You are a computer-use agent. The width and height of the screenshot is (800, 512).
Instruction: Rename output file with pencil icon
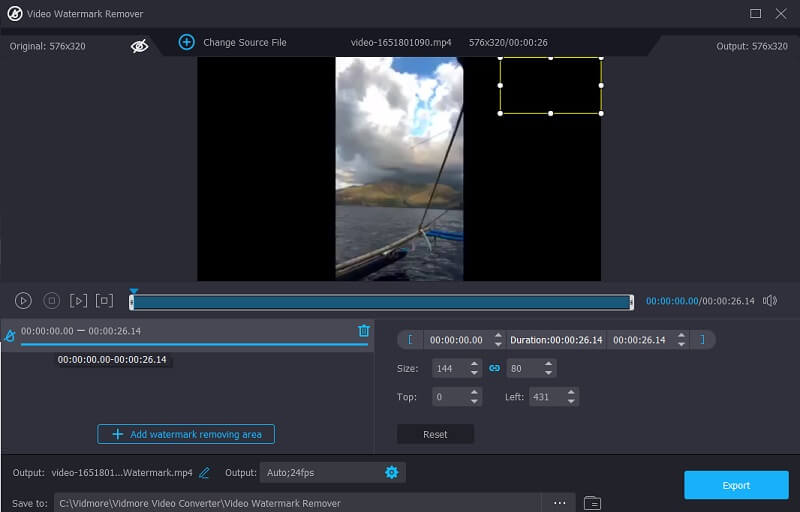pos(204,473)
